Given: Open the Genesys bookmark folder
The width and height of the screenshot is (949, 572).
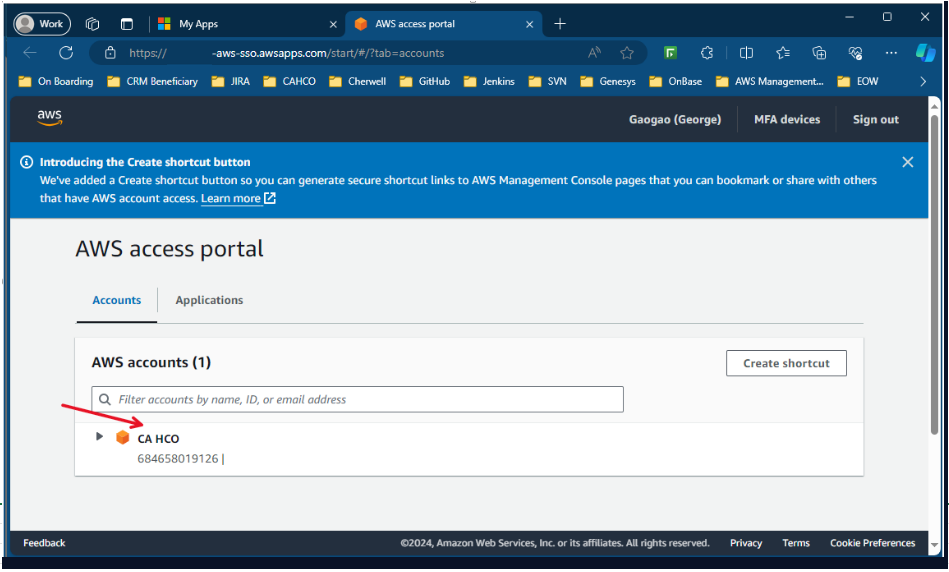Looking at the screenshot, I should (x=608, y=81).
